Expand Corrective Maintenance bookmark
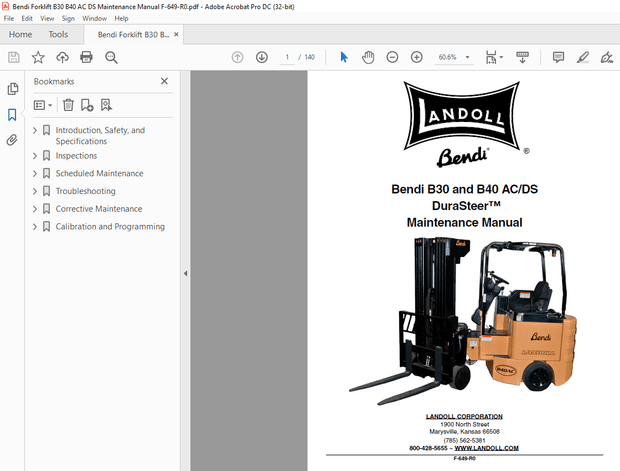This screenshot has height=471, width=620. pyautogui.click(x=35, y=209)
